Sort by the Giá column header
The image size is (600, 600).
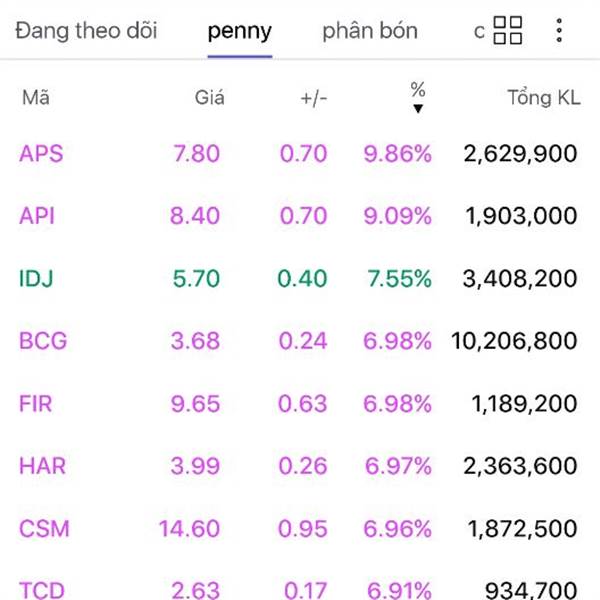[209, 97]
